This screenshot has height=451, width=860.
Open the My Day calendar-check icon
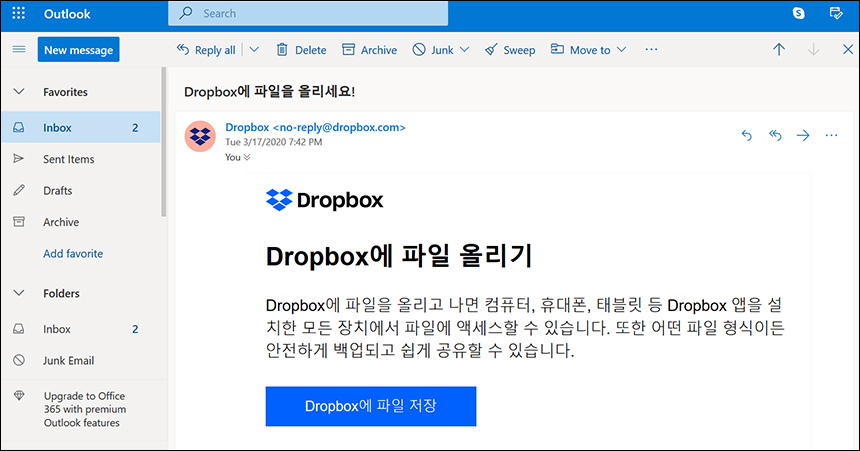(x=835, y=13)
